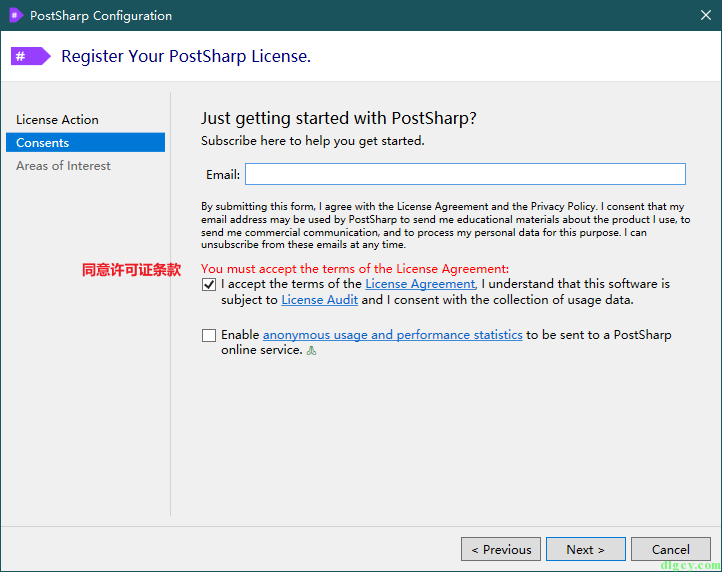Click the red 'You must accept the terms' warning

pos(355,268)
